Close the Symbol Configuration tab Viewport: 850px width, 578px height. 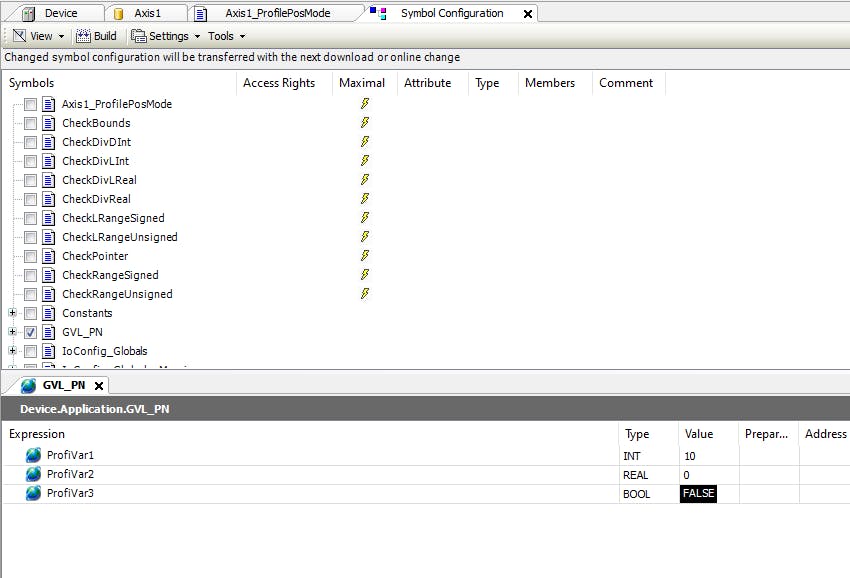pos(527,14)
